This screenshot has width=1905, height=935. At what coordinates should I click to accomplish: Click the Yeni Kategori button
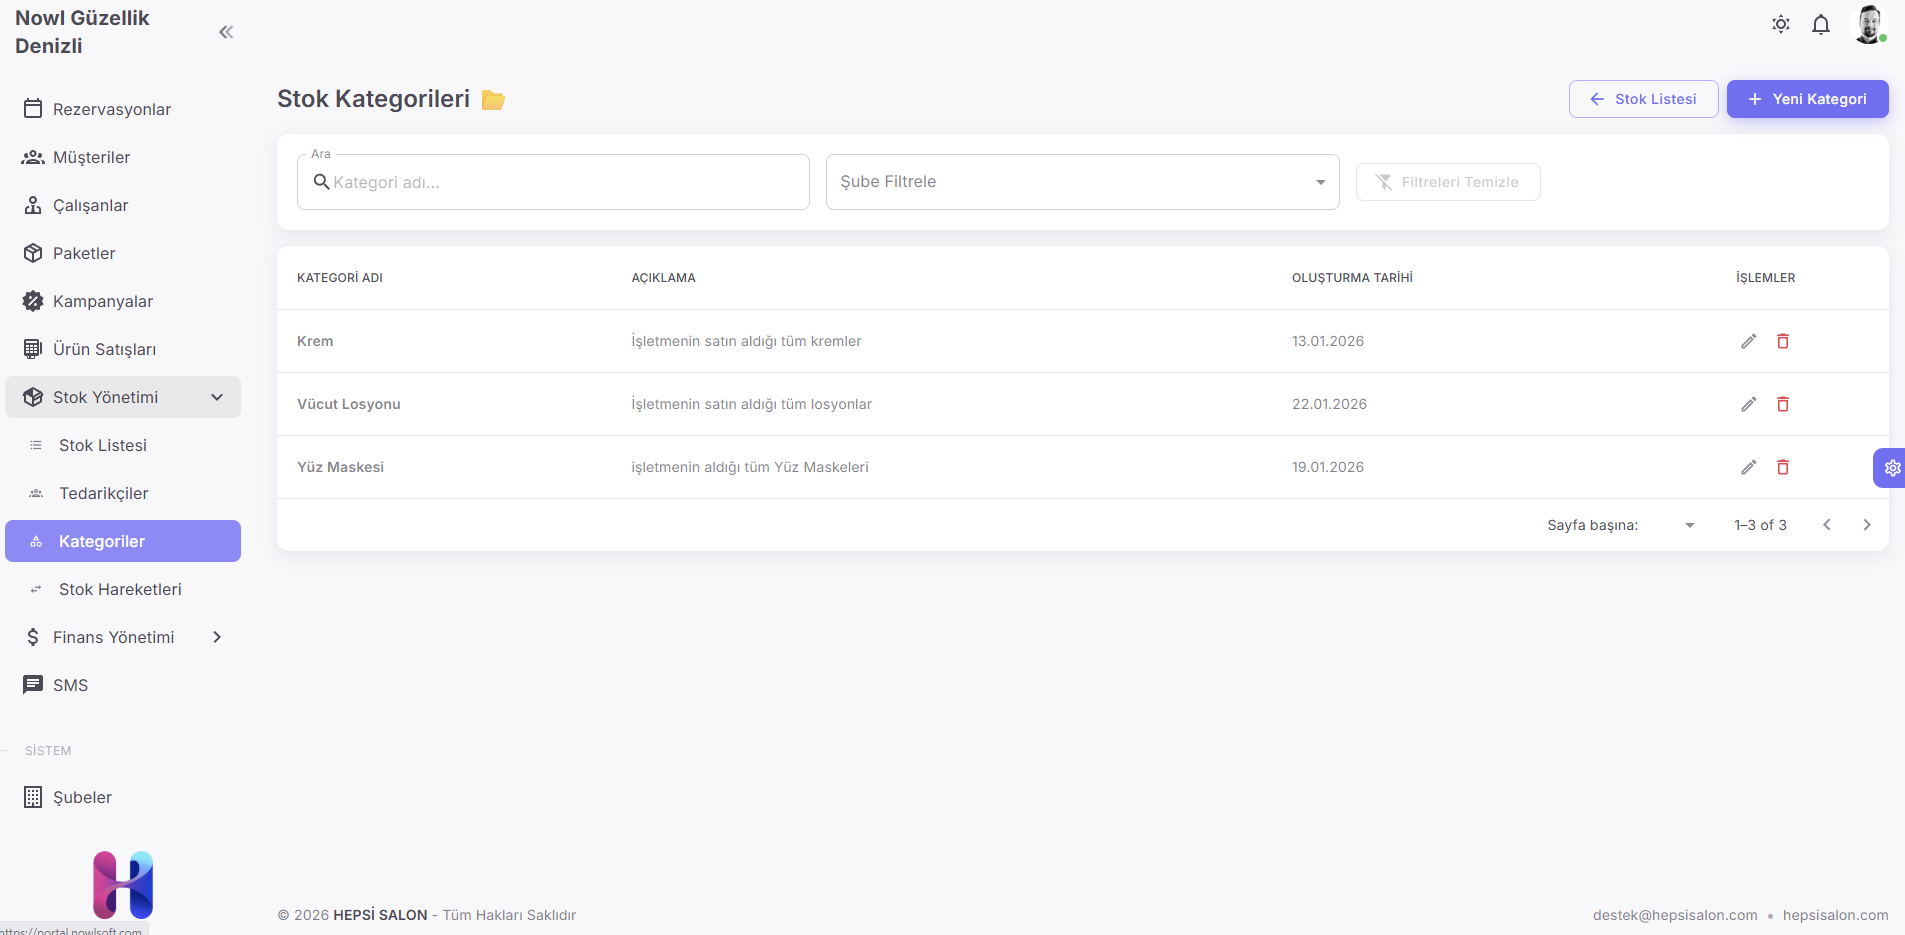click(1807, 99)
